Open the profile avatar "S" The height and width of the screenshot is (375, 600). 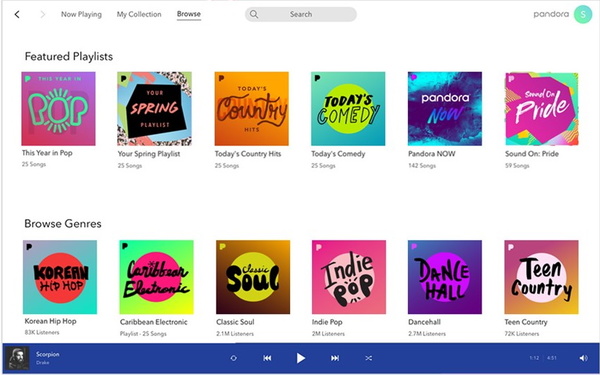point(583,15)
